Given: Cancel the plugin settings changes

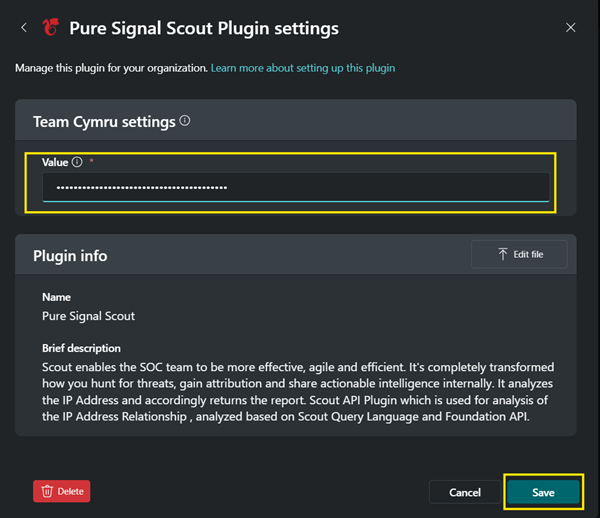Looking at the screenshot, I should coord(465,492).
